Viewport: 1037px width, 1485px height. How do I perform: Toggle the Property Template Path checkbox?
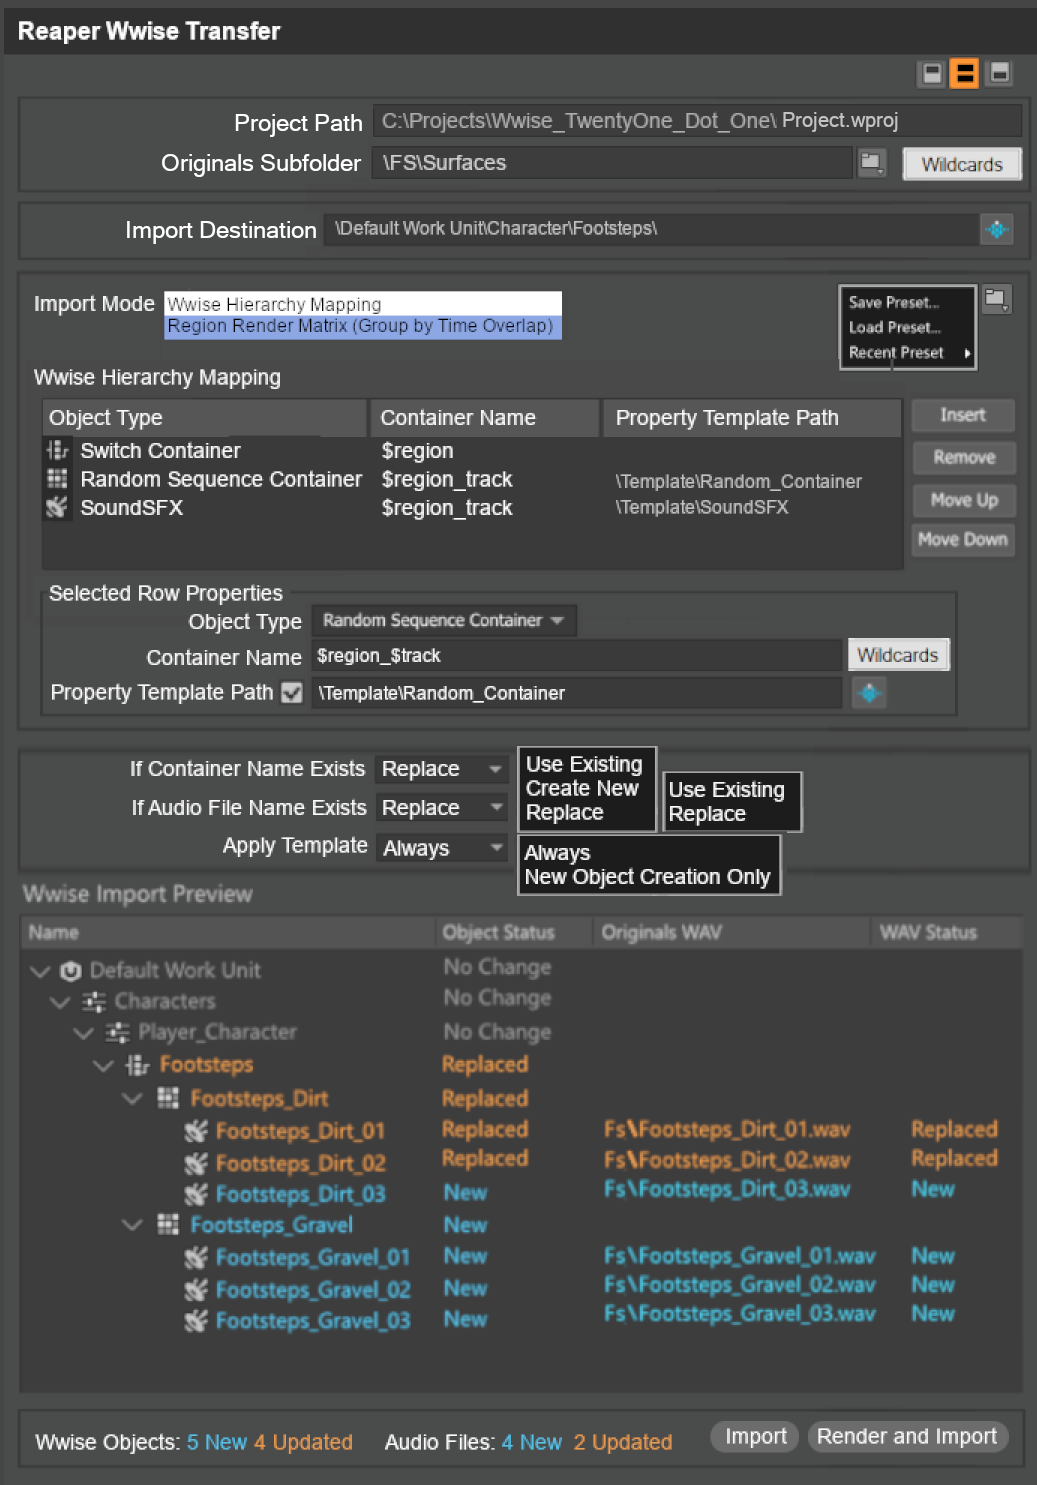pyautogui.click(x=292, y=692)
